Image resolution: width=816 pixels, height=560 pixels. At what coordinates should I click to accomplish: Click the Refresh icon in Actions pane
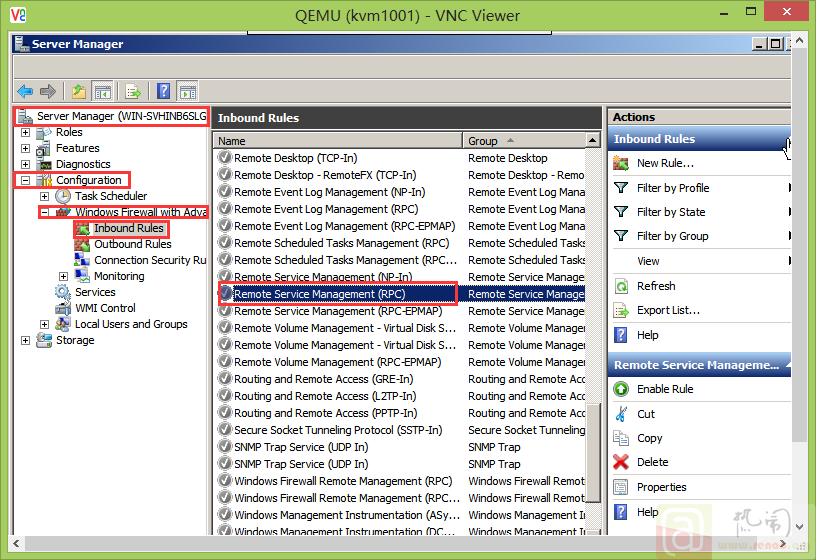(x=621, y=286)
